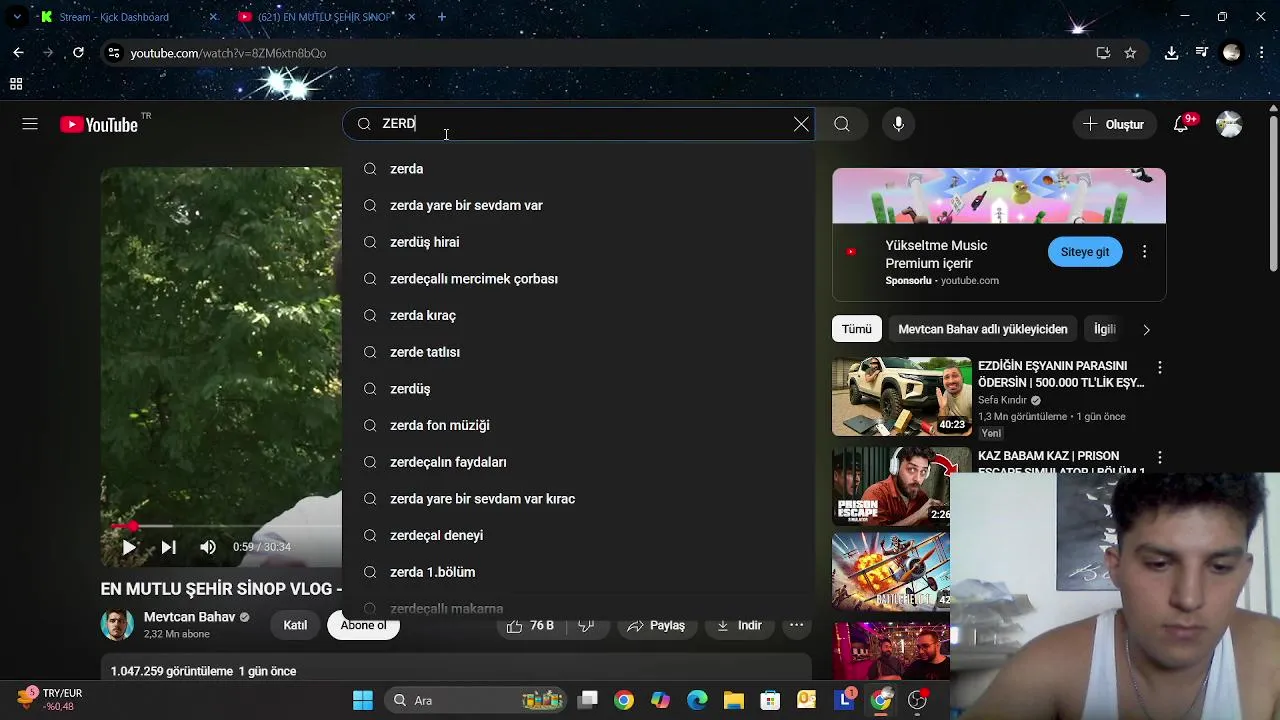Open File Explorer from taskbar

pos(734,700)
